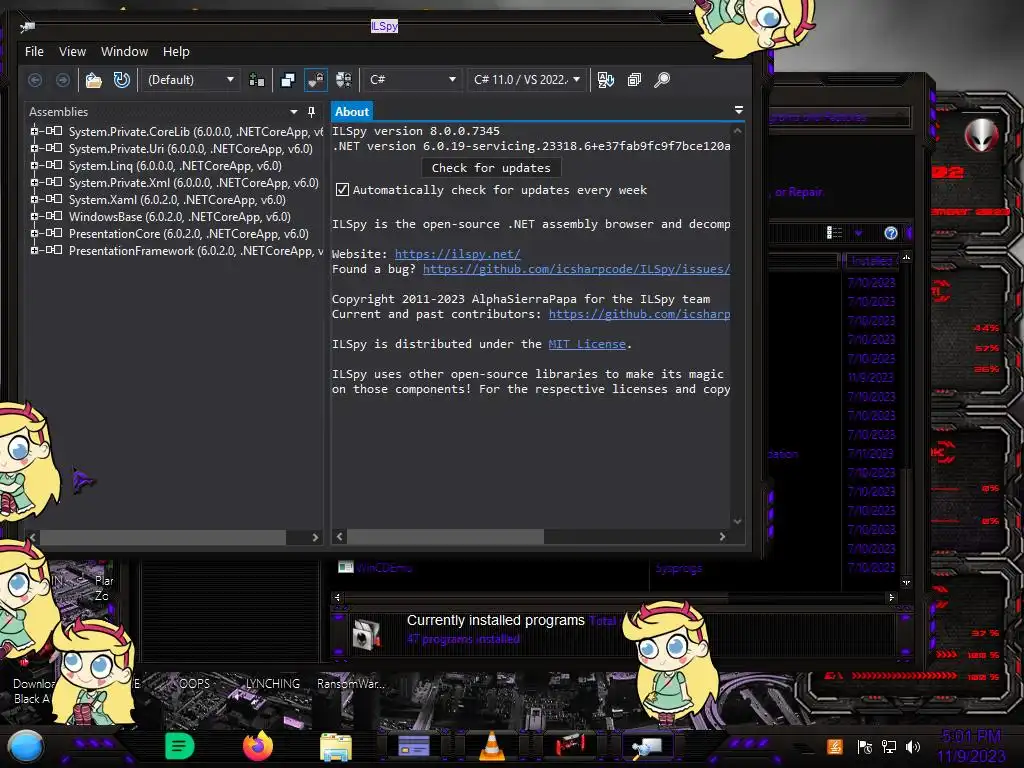Expand the System.Private.CoreLib assembly node

[34, 131]
